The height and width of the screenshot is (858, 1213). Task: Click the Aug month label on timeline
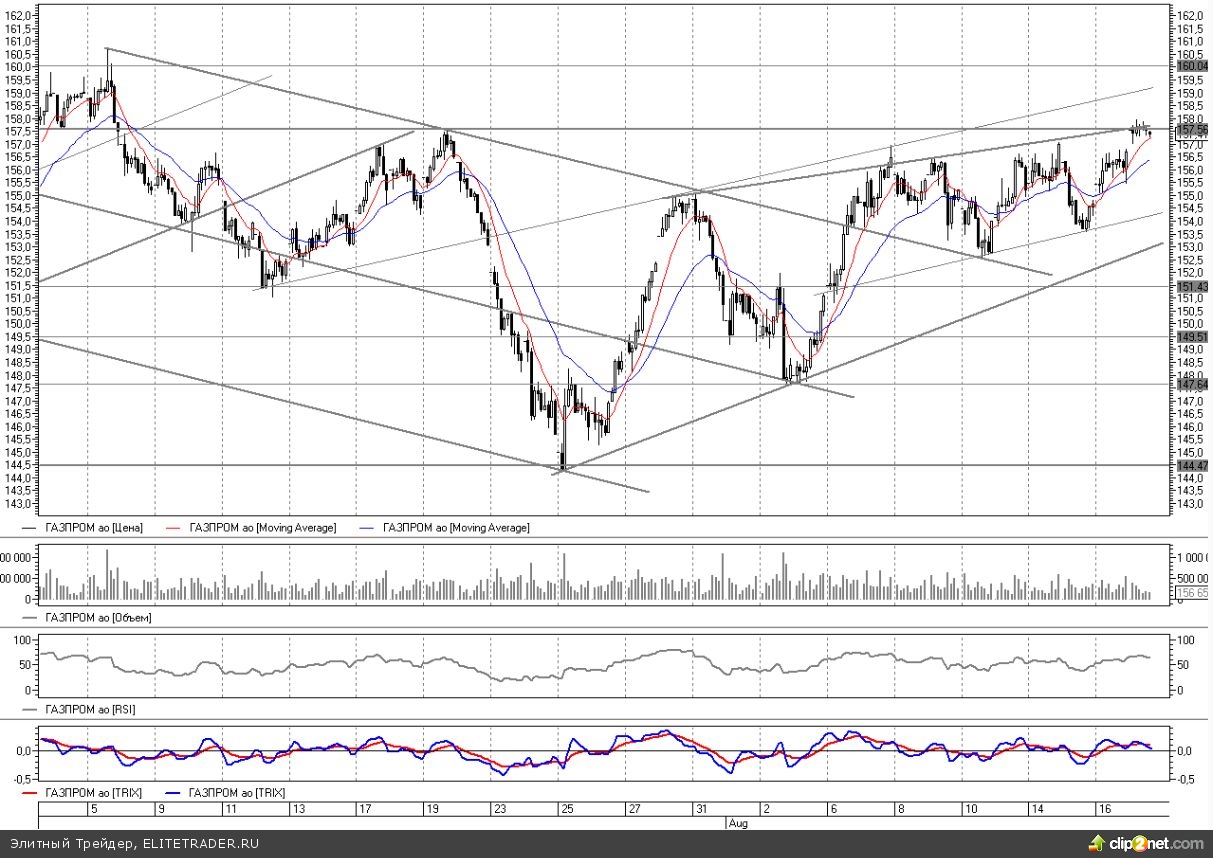click(x=736, y=823)
